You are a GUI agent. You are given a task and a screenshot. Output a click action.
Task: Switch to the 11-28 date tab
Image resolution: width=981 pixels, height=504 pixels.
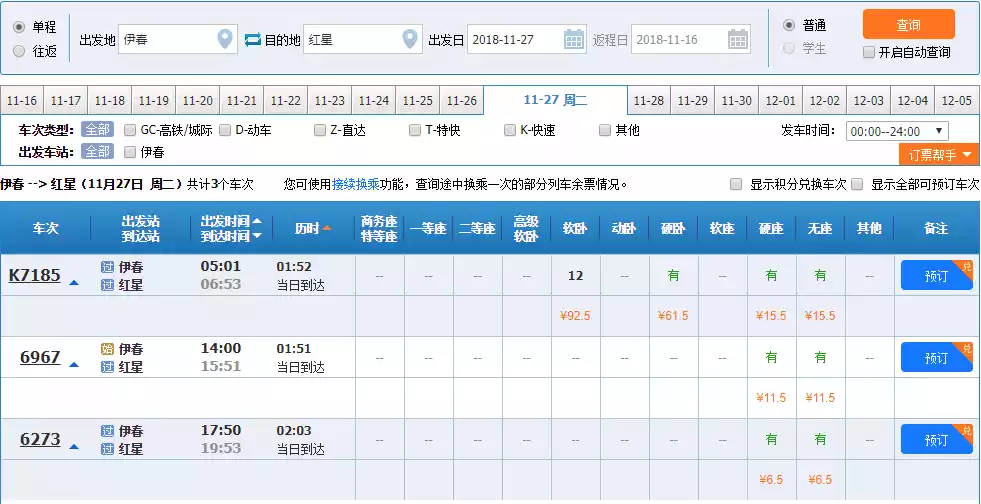pos(649,101)
